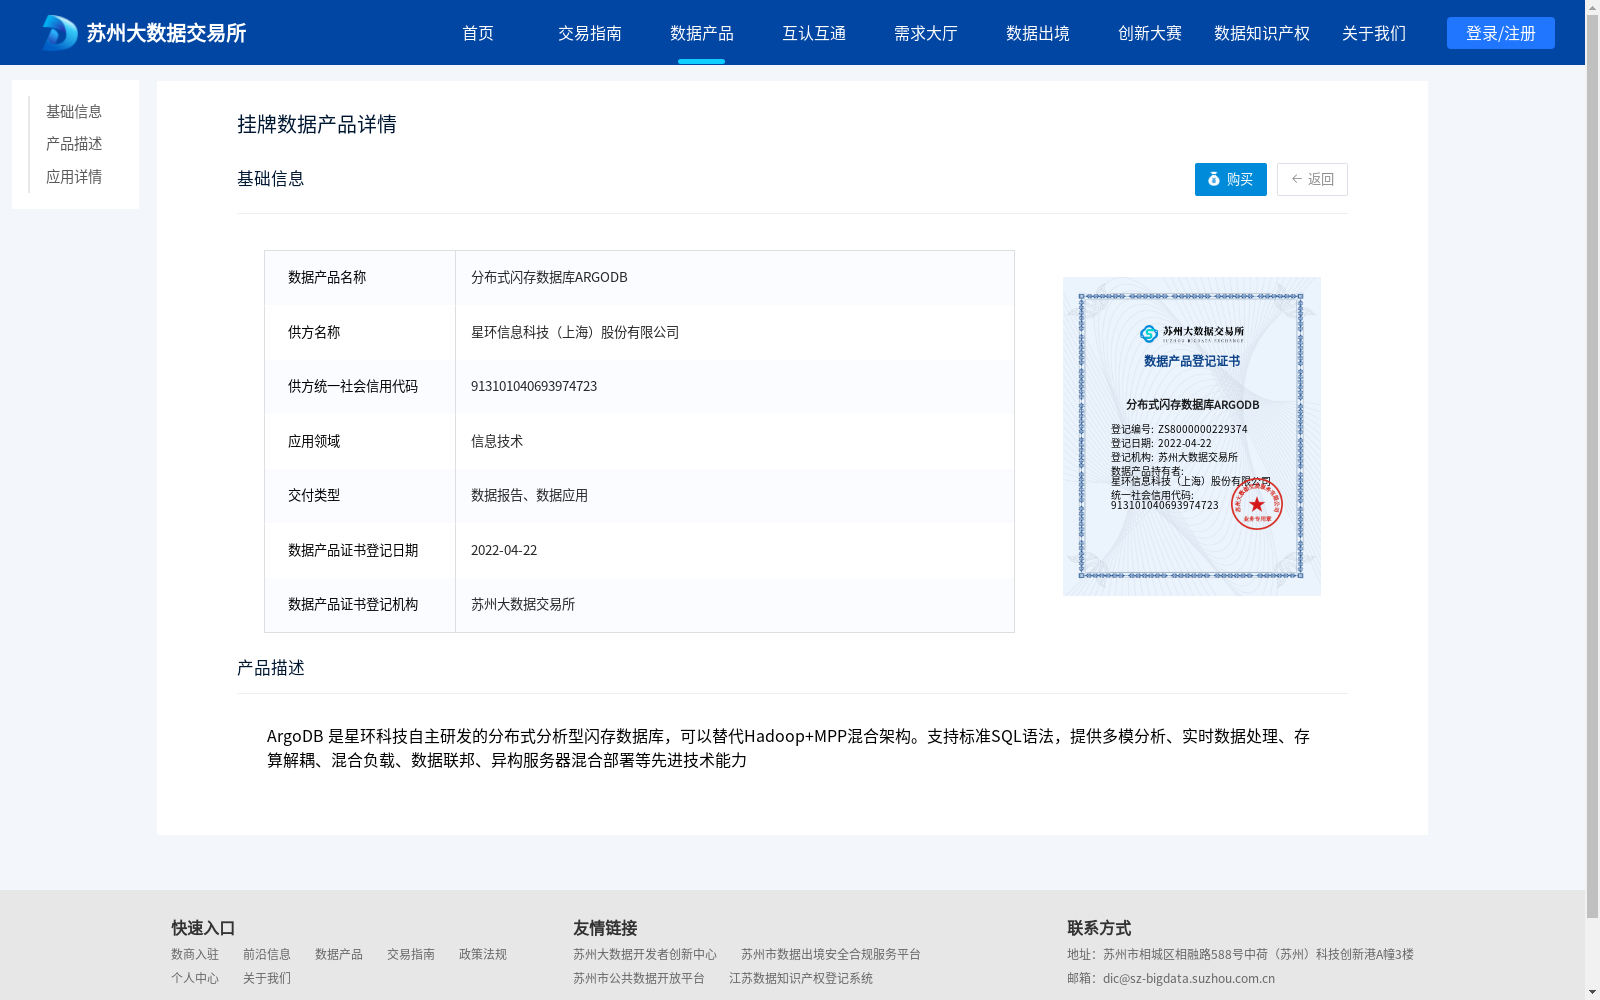Open the 交易指南 nav item
This screenshot has height=1000, width=1600.
tap(590, 33)
